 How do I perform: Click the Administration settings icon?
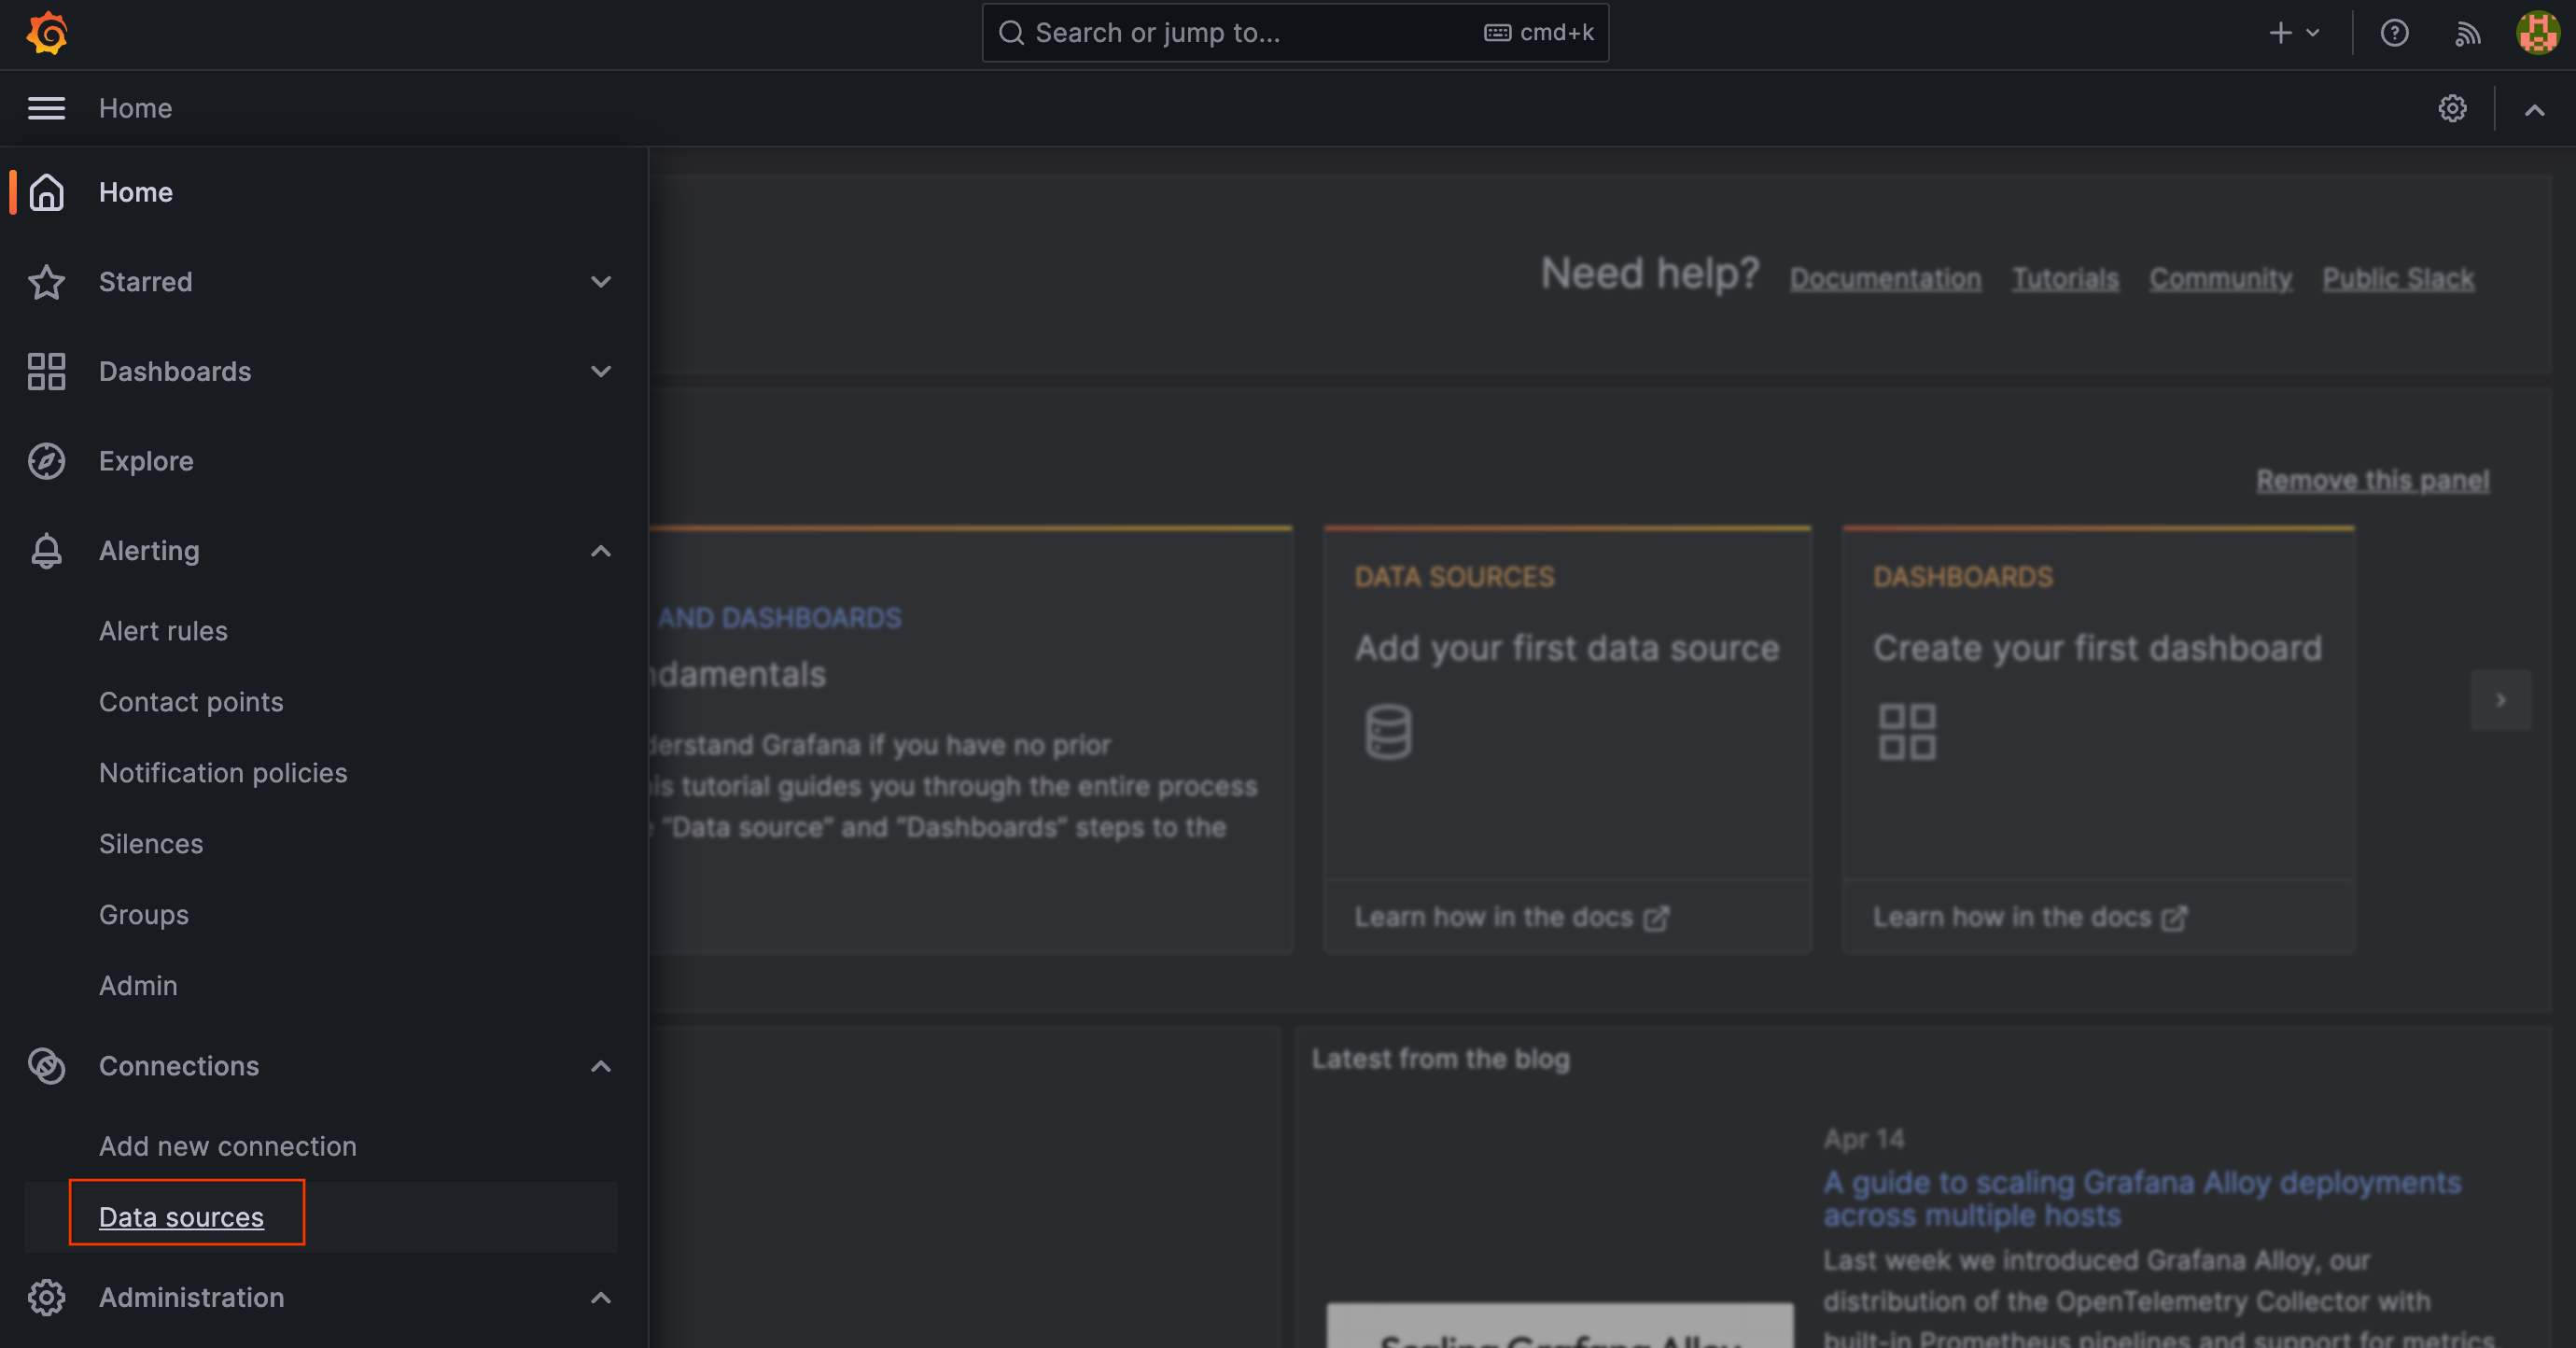pos(46,1297)
